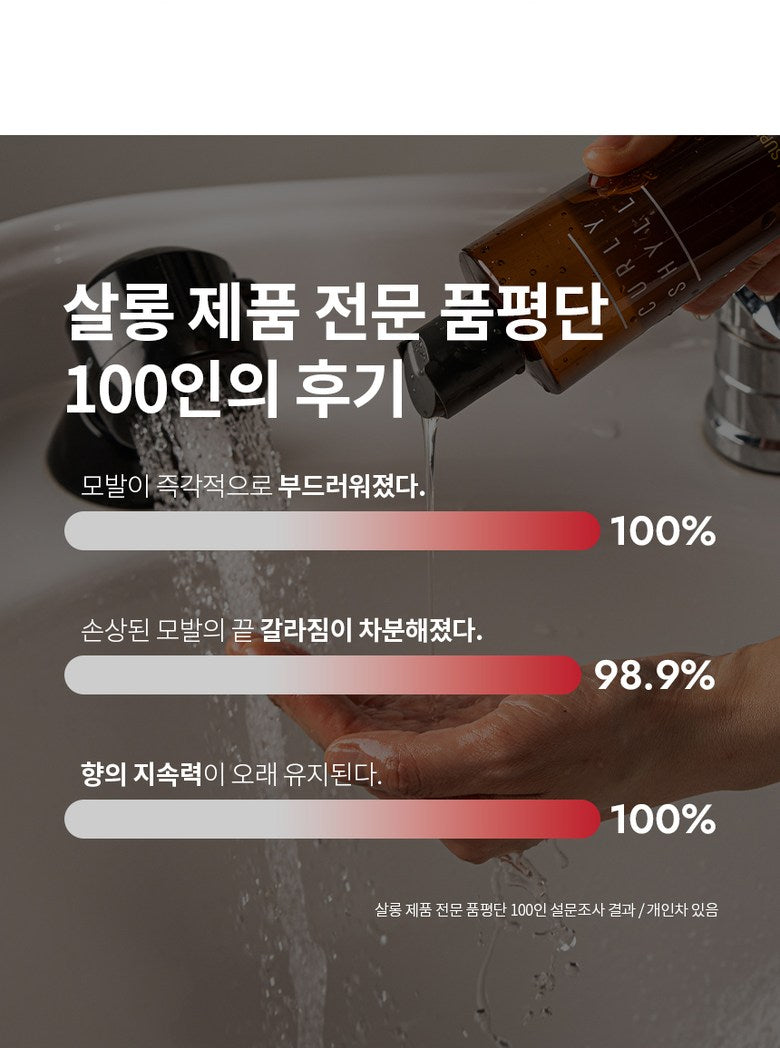
Task: Click the split-ends 98.9% progress bar
Action: 322,675
